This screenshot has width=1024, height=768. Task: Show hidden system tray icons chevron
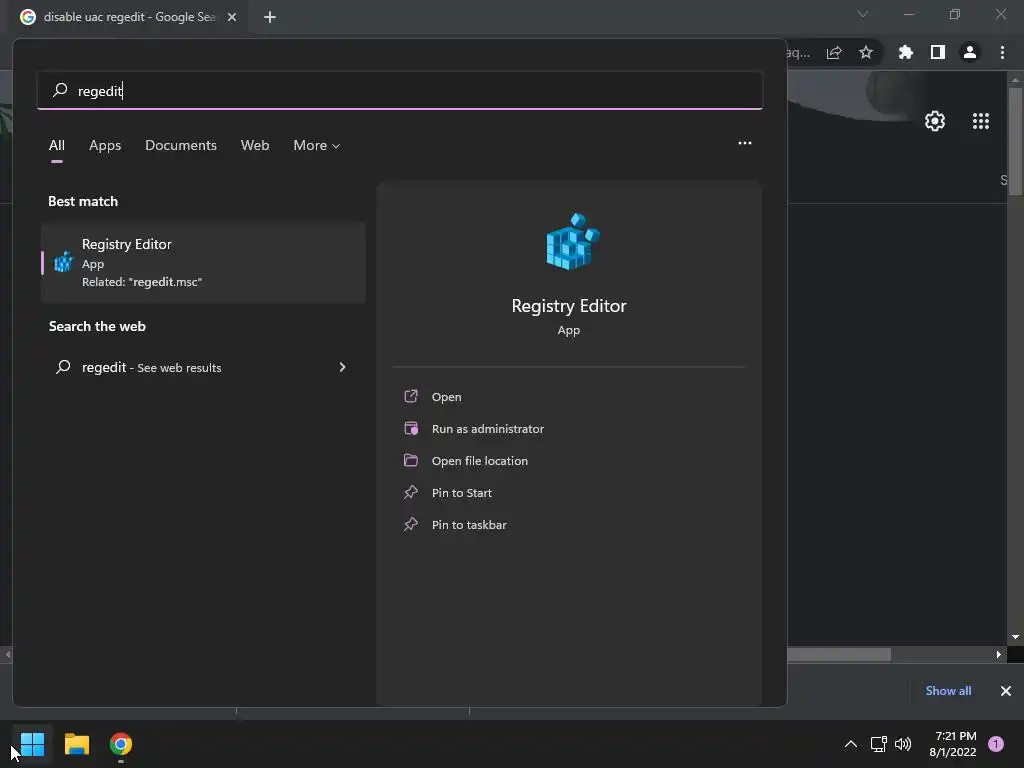point(851,744)
